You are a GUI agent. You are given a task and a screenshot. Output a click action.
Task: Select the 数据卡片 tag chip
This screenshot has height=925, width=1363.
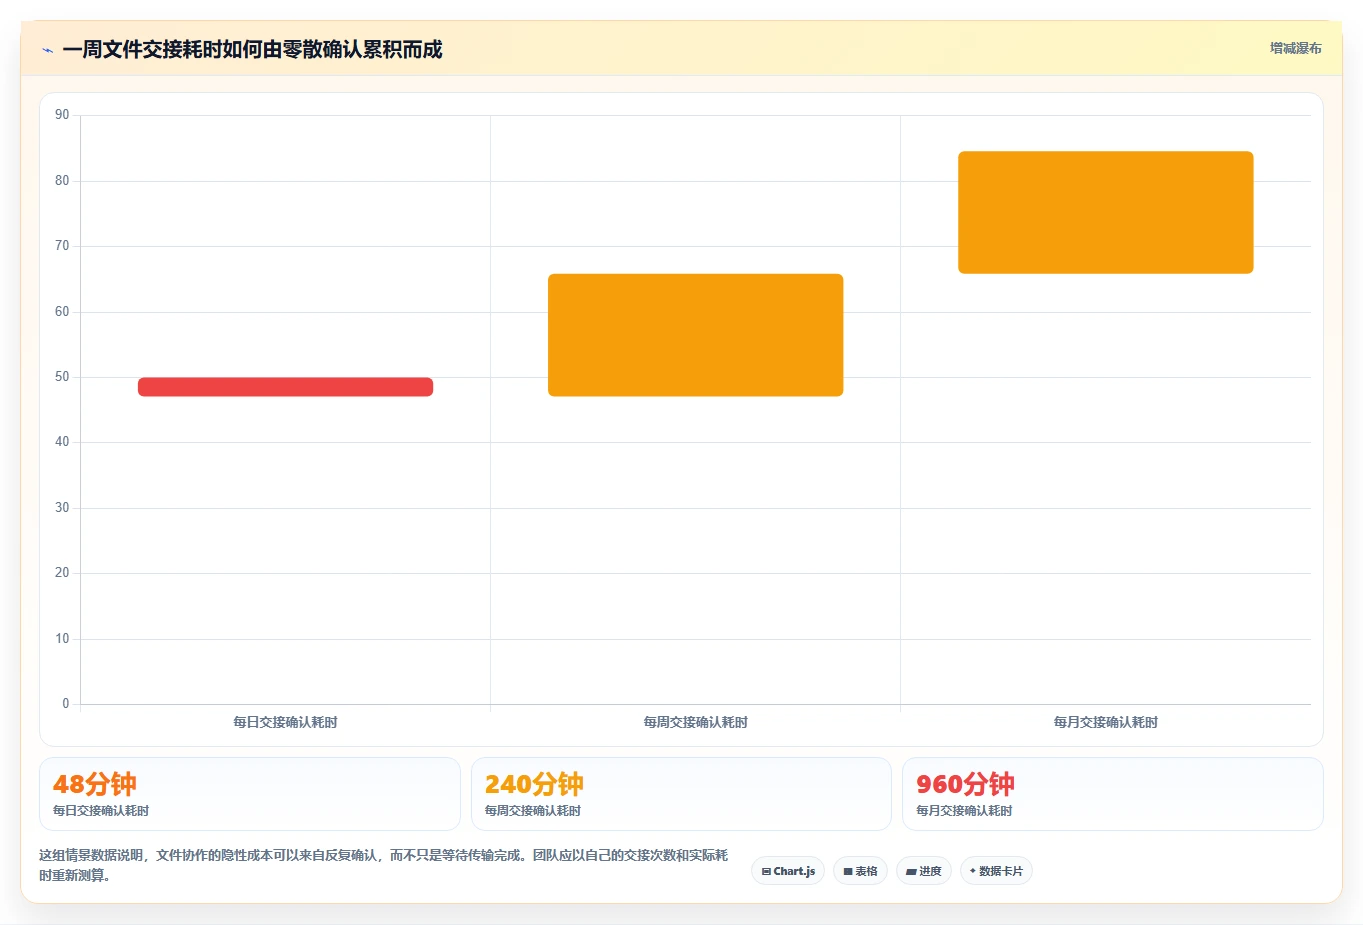[x=996, y=871]
